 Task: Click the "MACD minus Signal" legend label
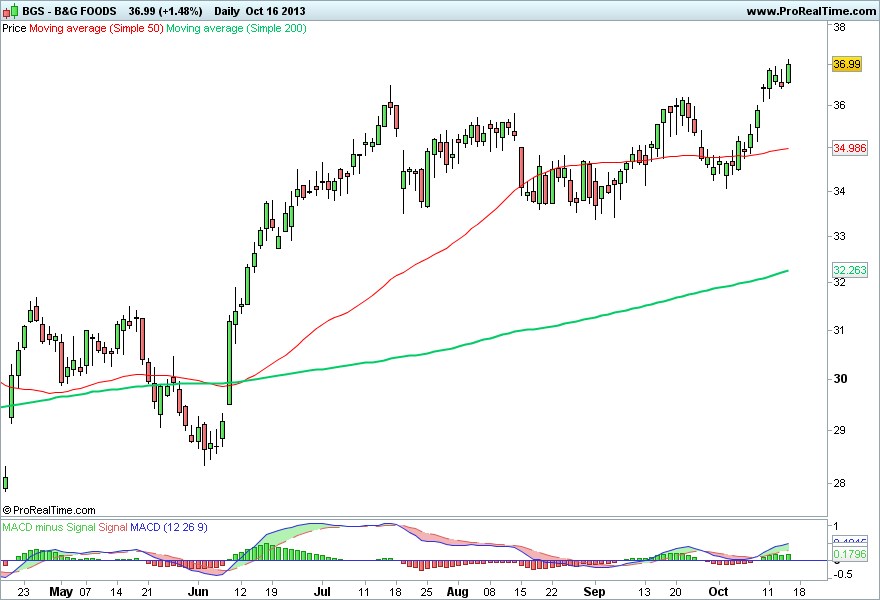(x=48, y=527)
